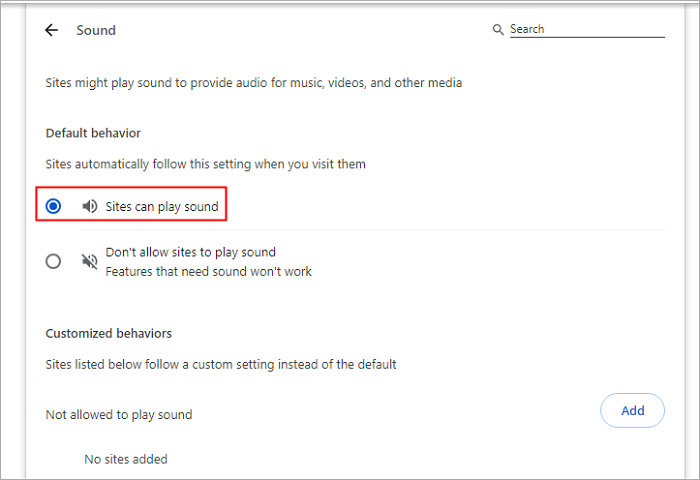The height and width of the screenshot is (480, 700).
Task: Select the 'Sites can play sound' radio button
Action: coord(54,207)
